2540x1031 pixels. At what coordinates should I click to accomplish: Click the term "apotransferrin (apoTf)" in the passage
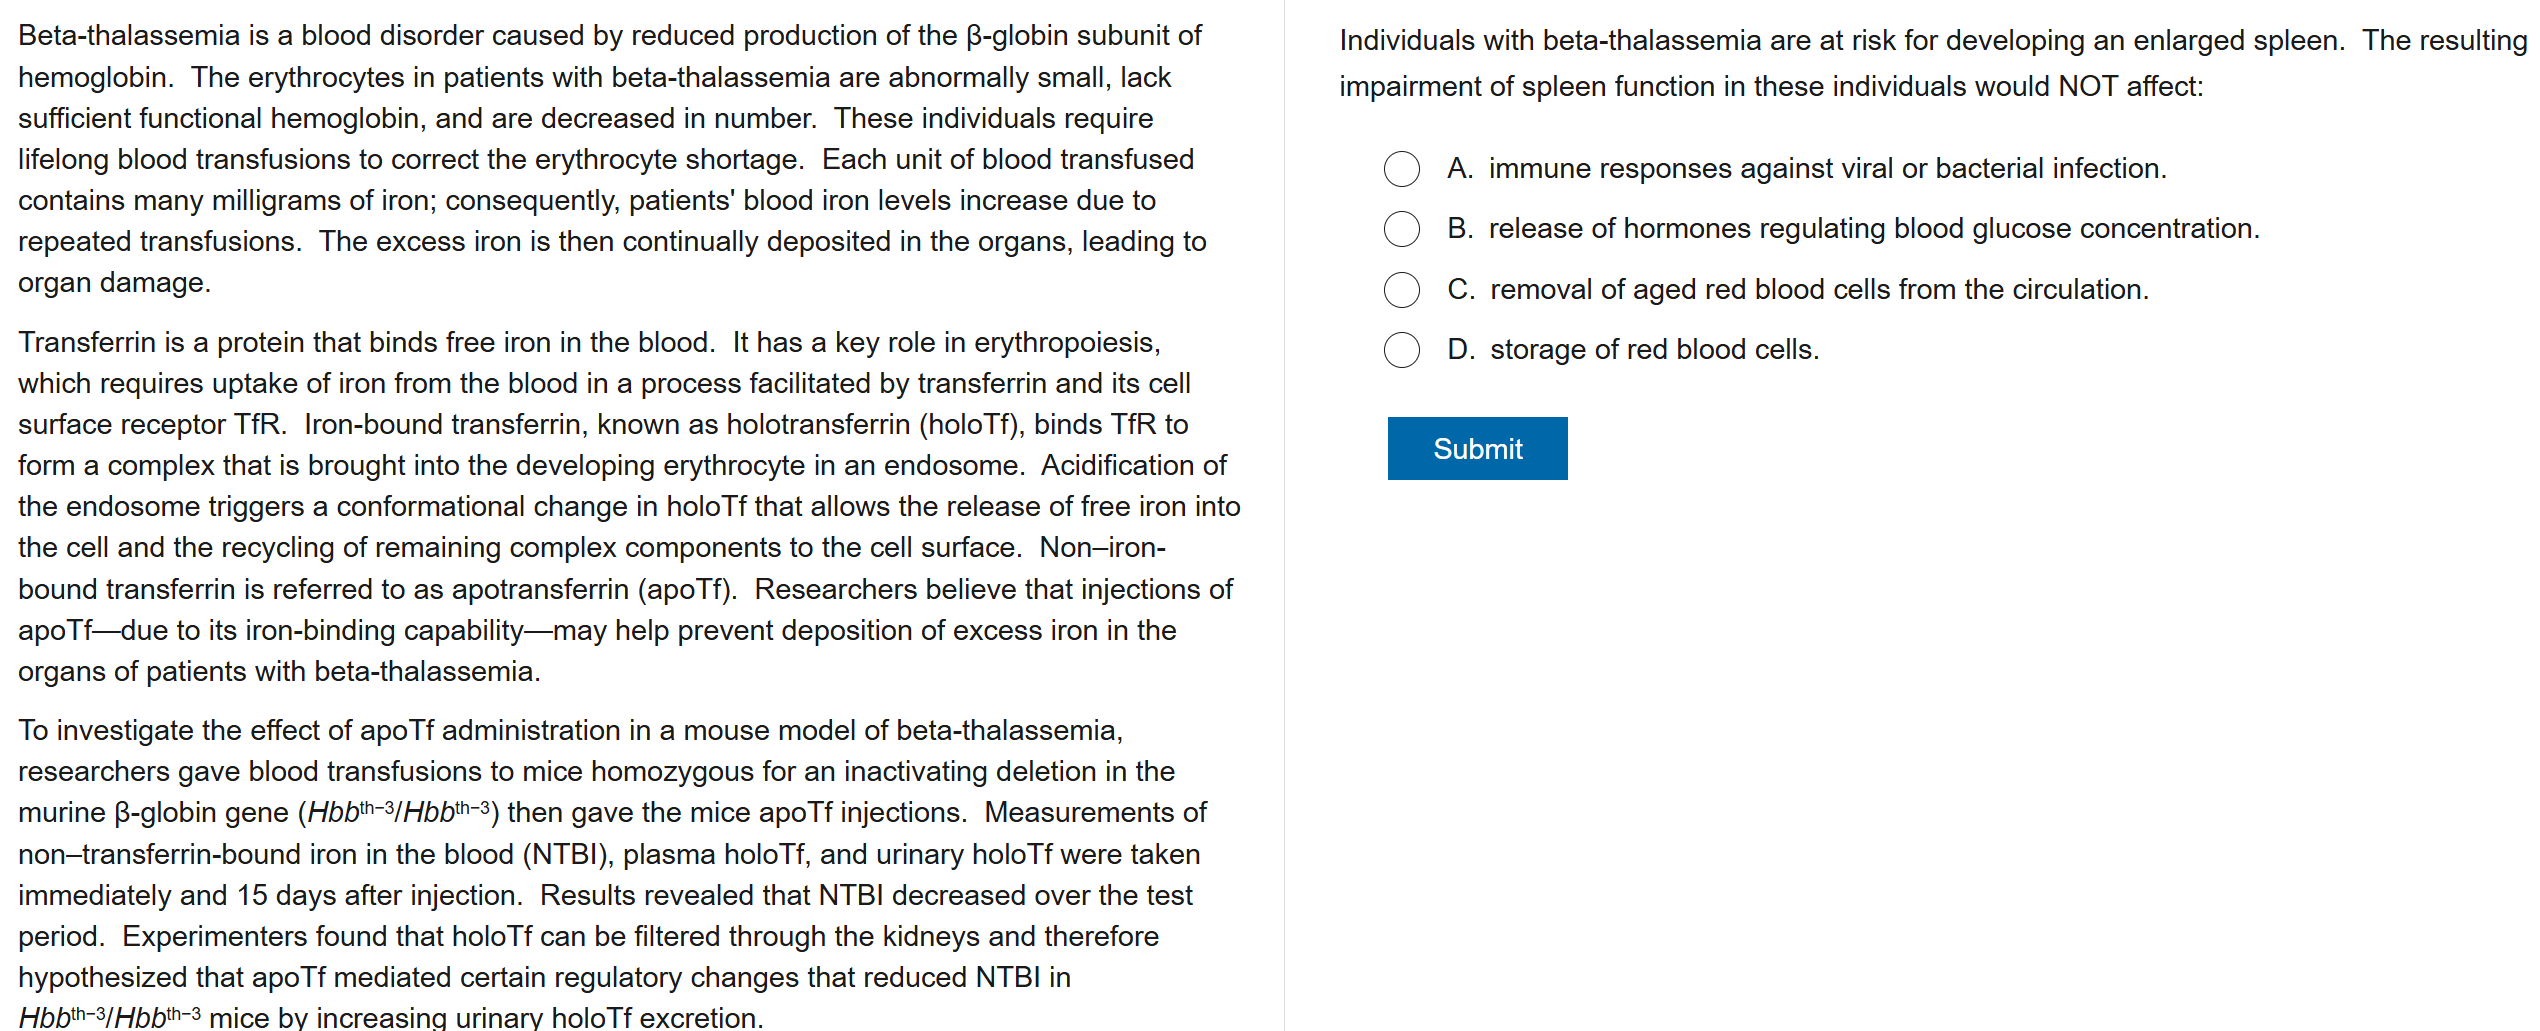[x=594, y=590]
